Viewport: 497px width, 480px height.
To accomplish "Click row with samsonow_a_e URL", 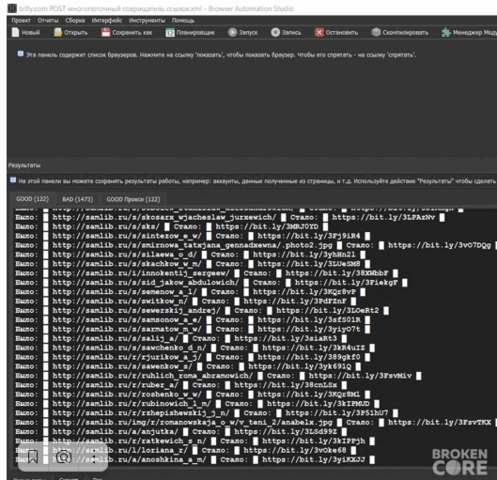I will 193,320.
